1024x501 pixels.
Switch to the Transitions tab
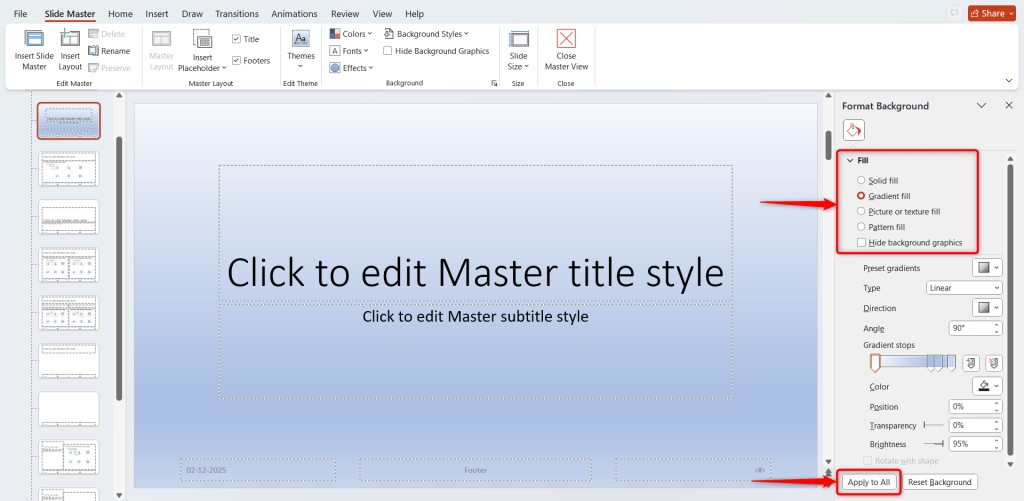click(236, 14)
